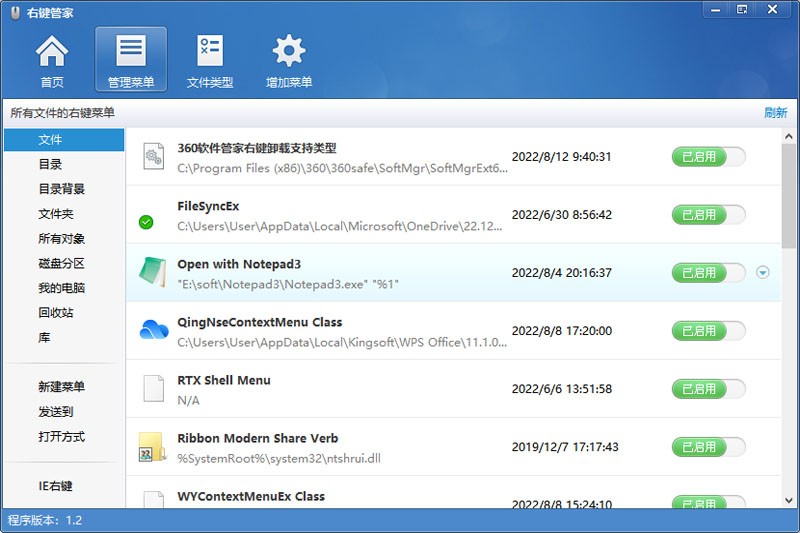Click the N/A path under RTX Shell Menu
This screenshot has width=800, height=533.
click(x=188, y=400)
